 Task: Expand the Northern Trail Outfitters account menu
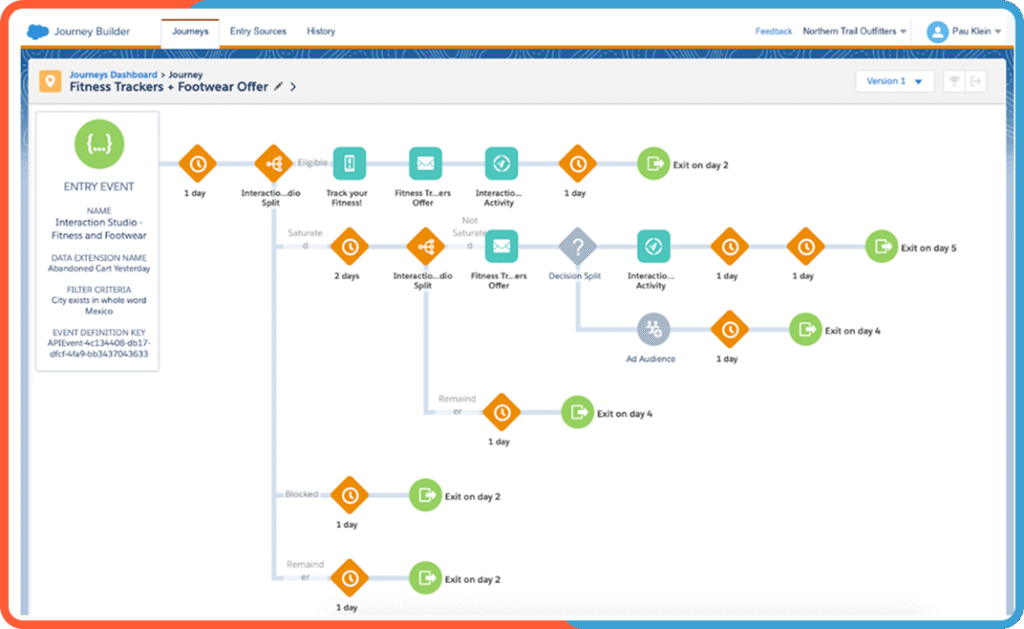point(855,32)
